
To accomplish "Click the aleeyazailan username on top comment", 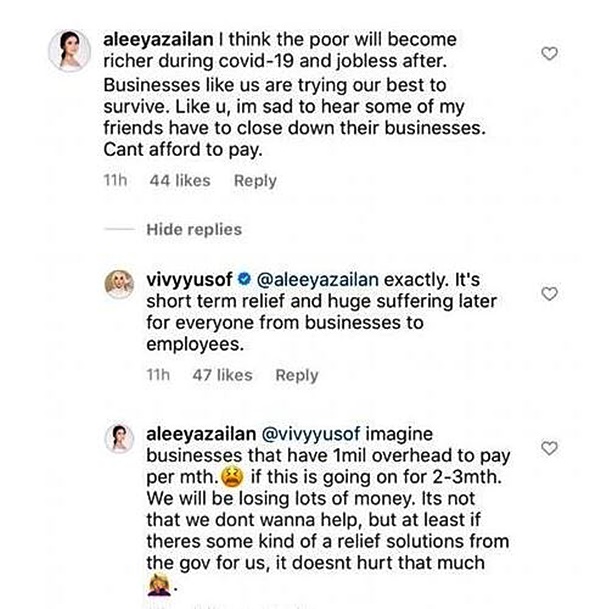I will 158,40.
